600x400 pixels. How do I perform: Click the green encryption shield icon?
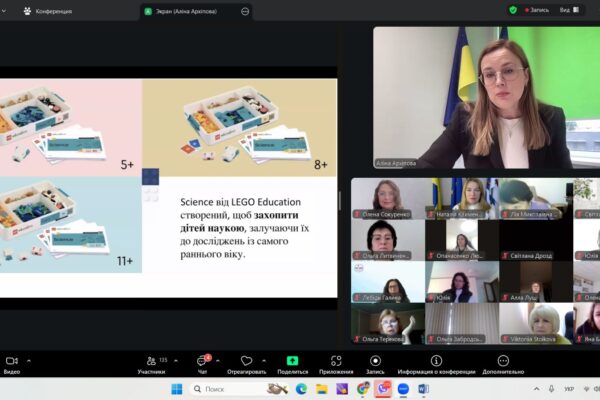tap(513, 10)
